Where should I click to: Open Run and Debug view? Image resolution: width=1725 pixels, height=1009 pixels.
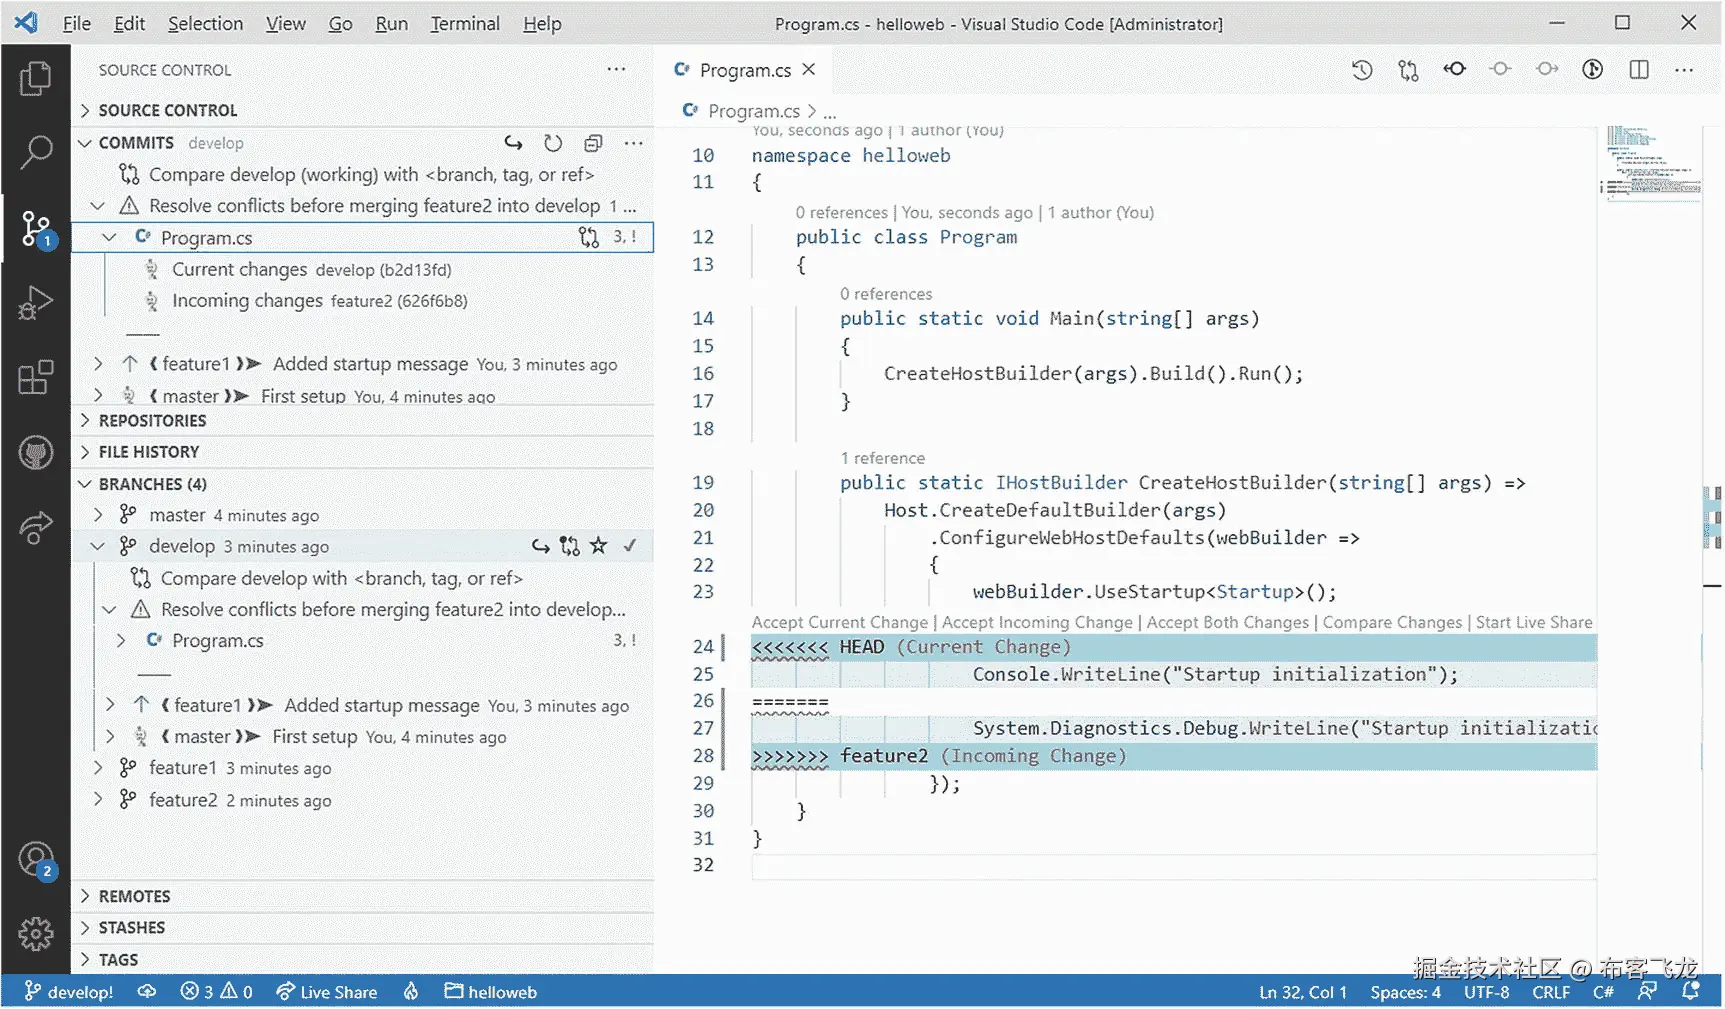(36, 302)
